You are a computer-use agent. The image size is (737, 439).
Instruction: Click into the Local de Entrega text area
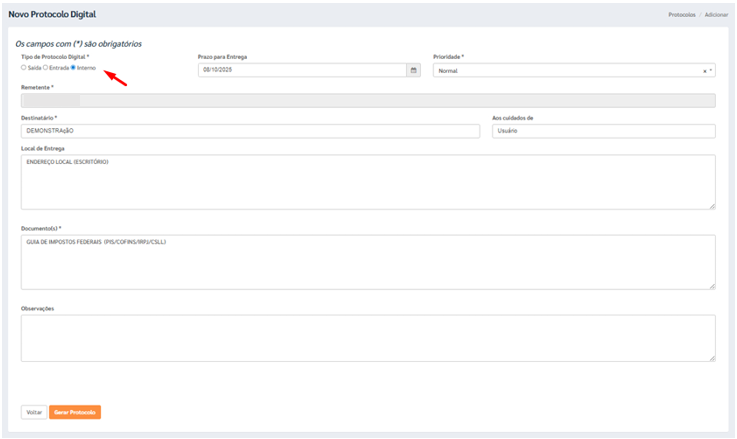click(367, 182)
